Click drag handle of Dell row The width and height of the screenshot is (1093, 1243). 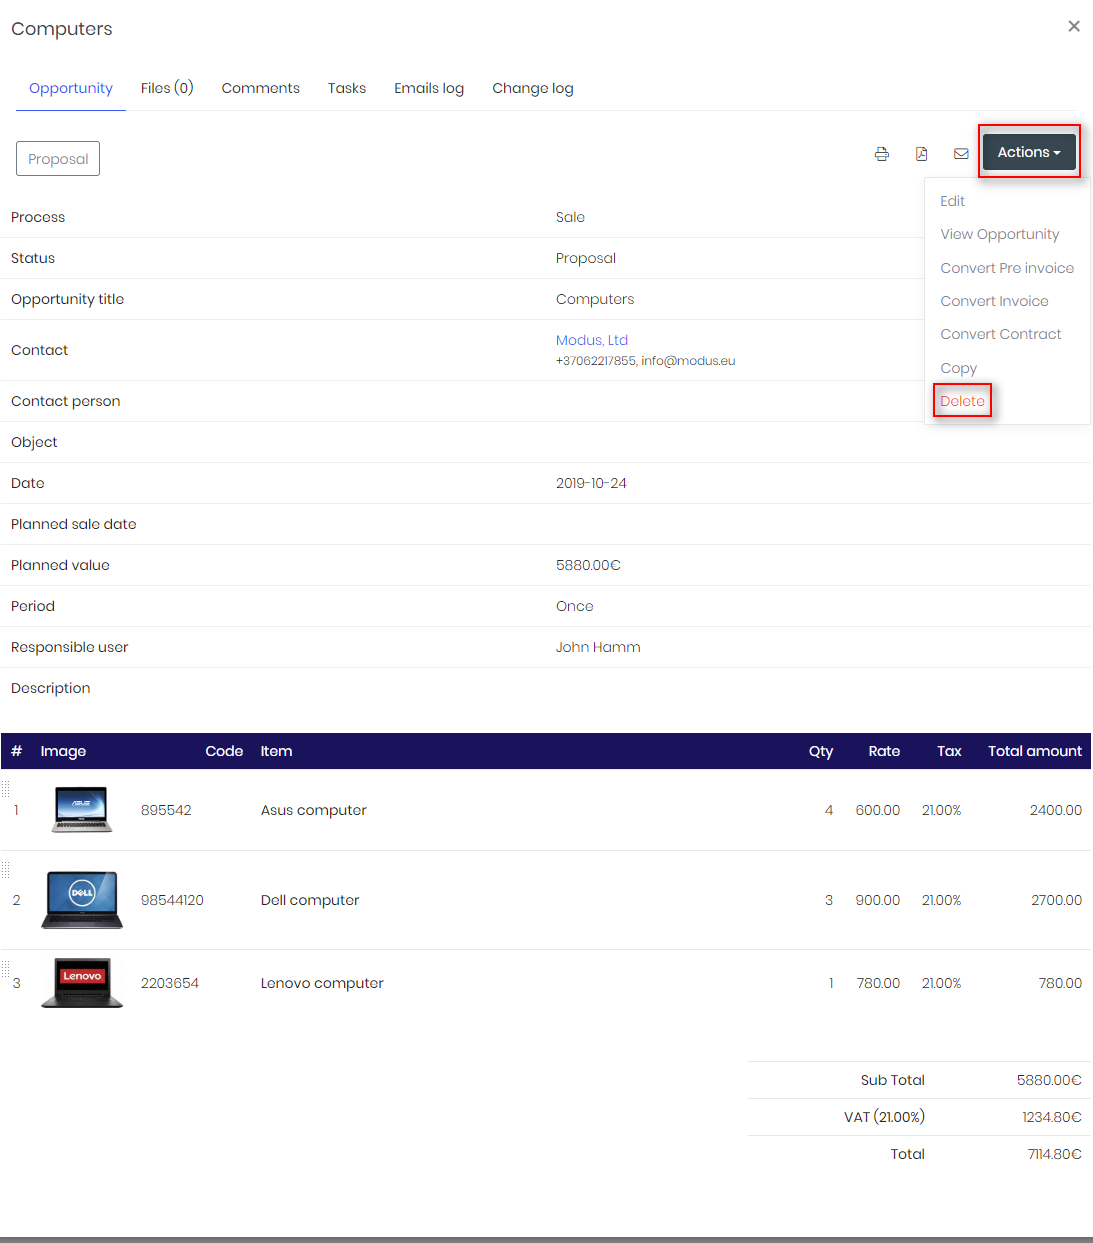(5, 870)
